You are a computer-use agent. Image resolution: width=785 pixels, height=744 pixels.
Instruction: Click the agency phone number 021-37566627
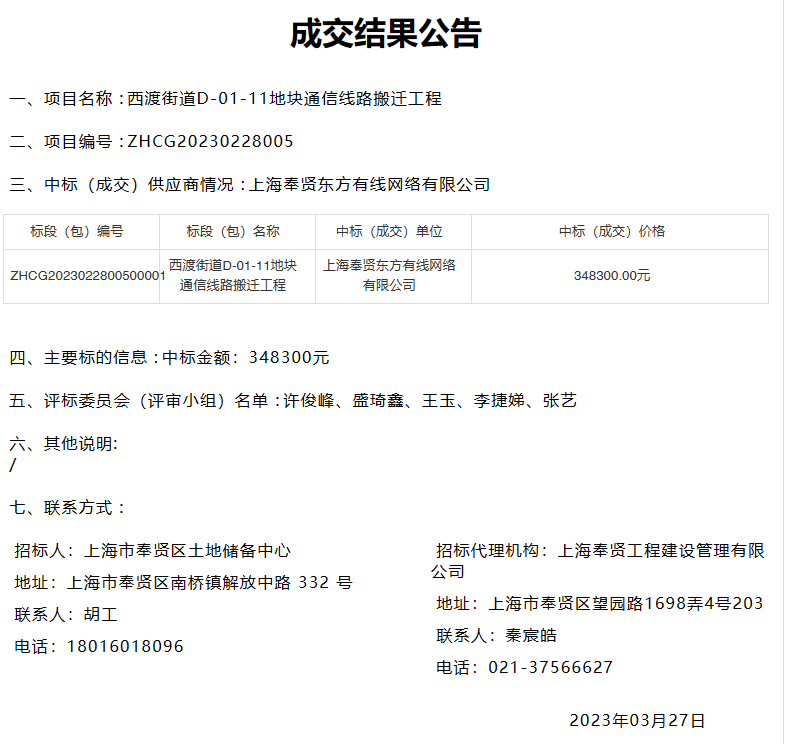[x=550, y=667]
